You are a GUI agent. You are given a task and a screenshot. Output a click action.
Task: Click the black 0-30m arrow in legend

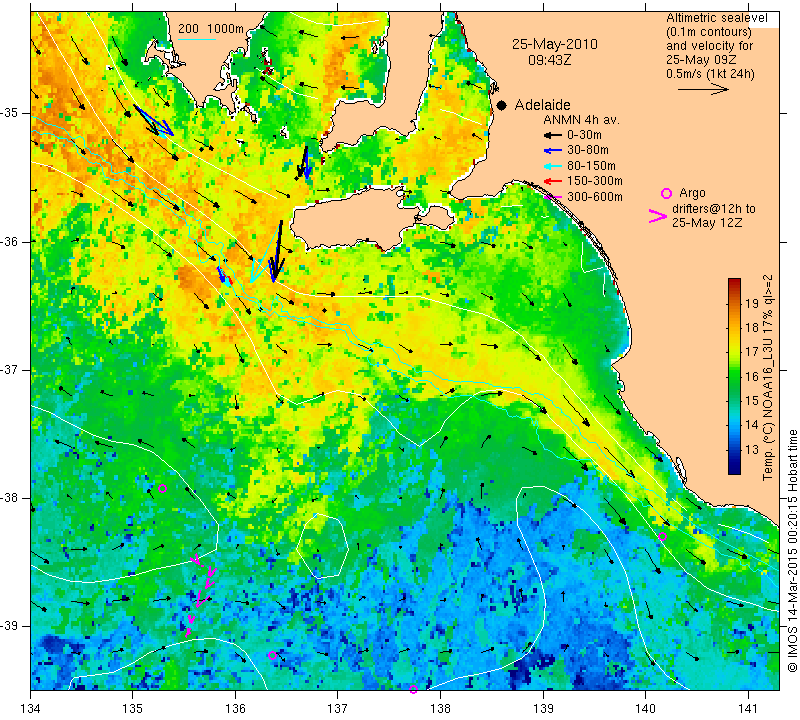coord(552,135)
